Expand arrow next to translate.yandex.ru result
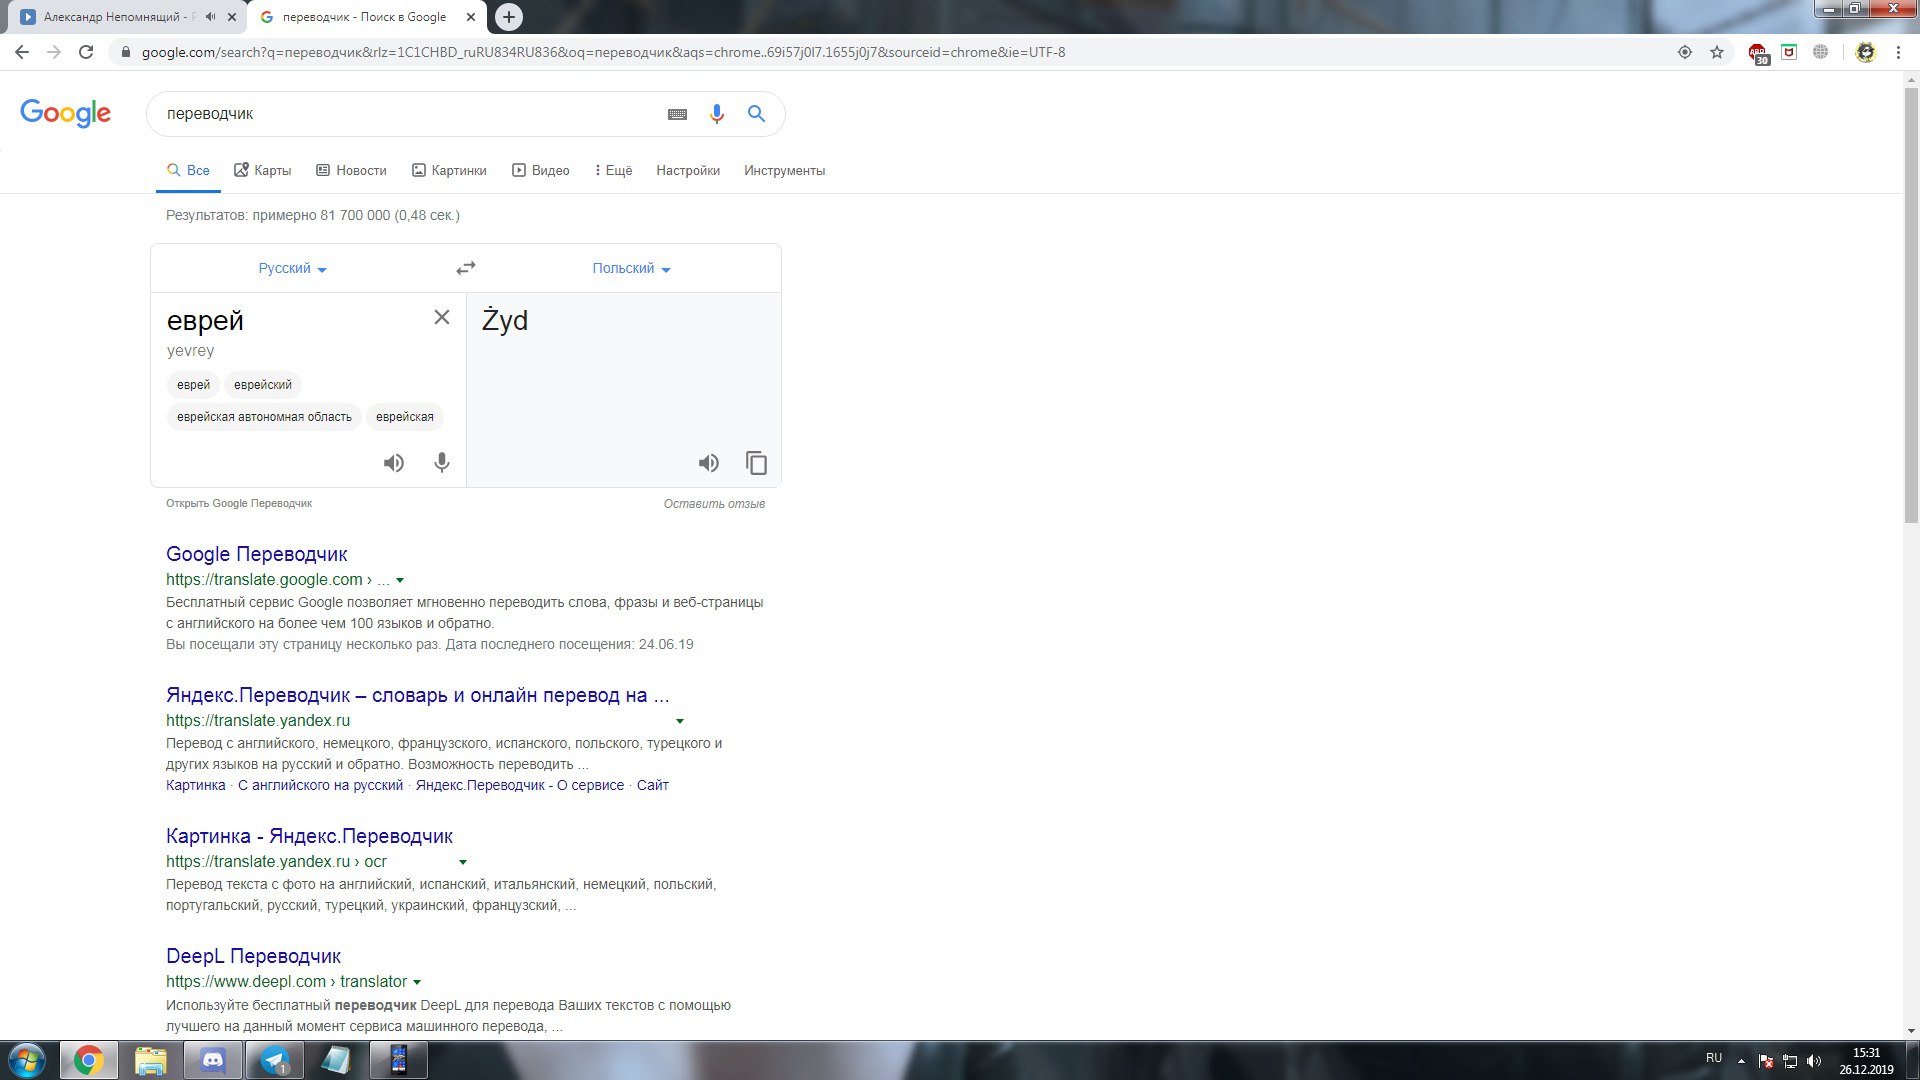 click(x=680, y=721)
